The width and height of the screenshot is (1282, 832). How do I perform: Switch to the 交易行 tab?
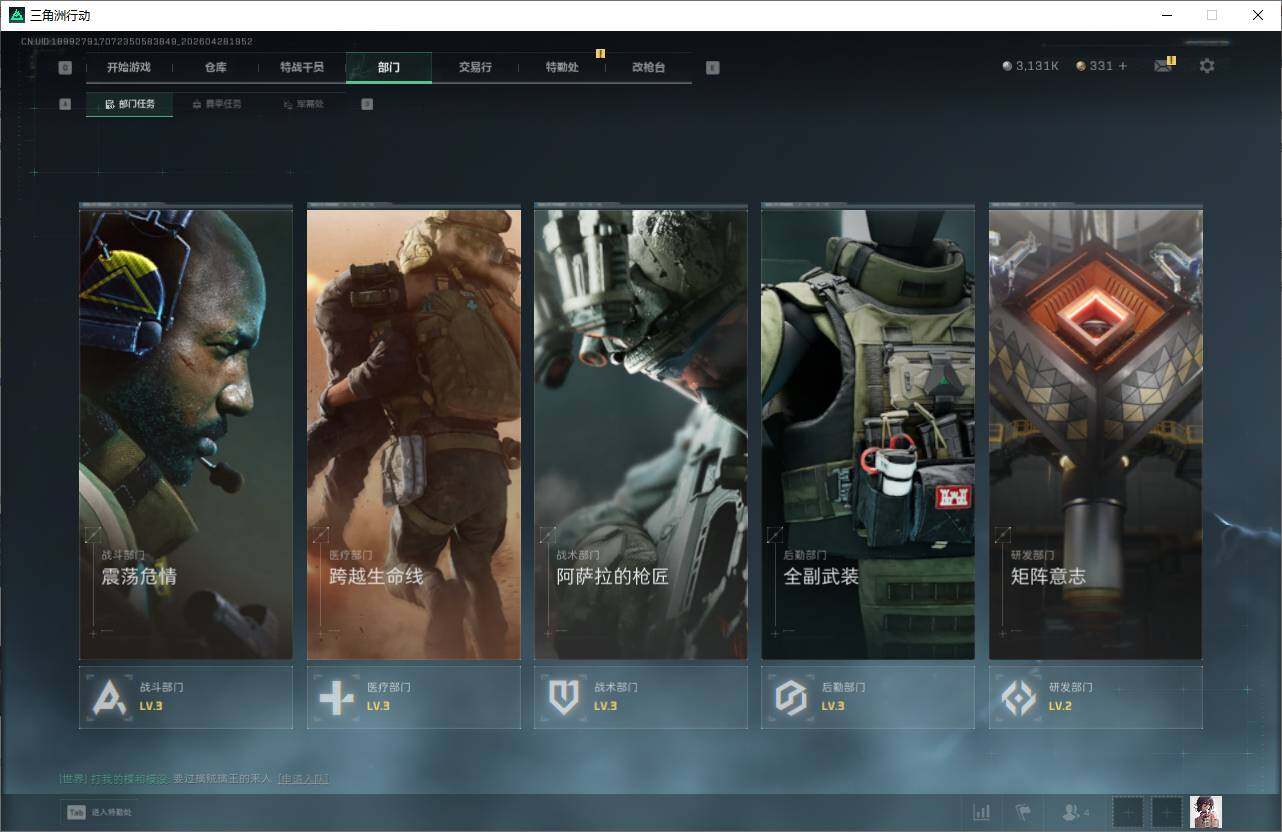475,67
